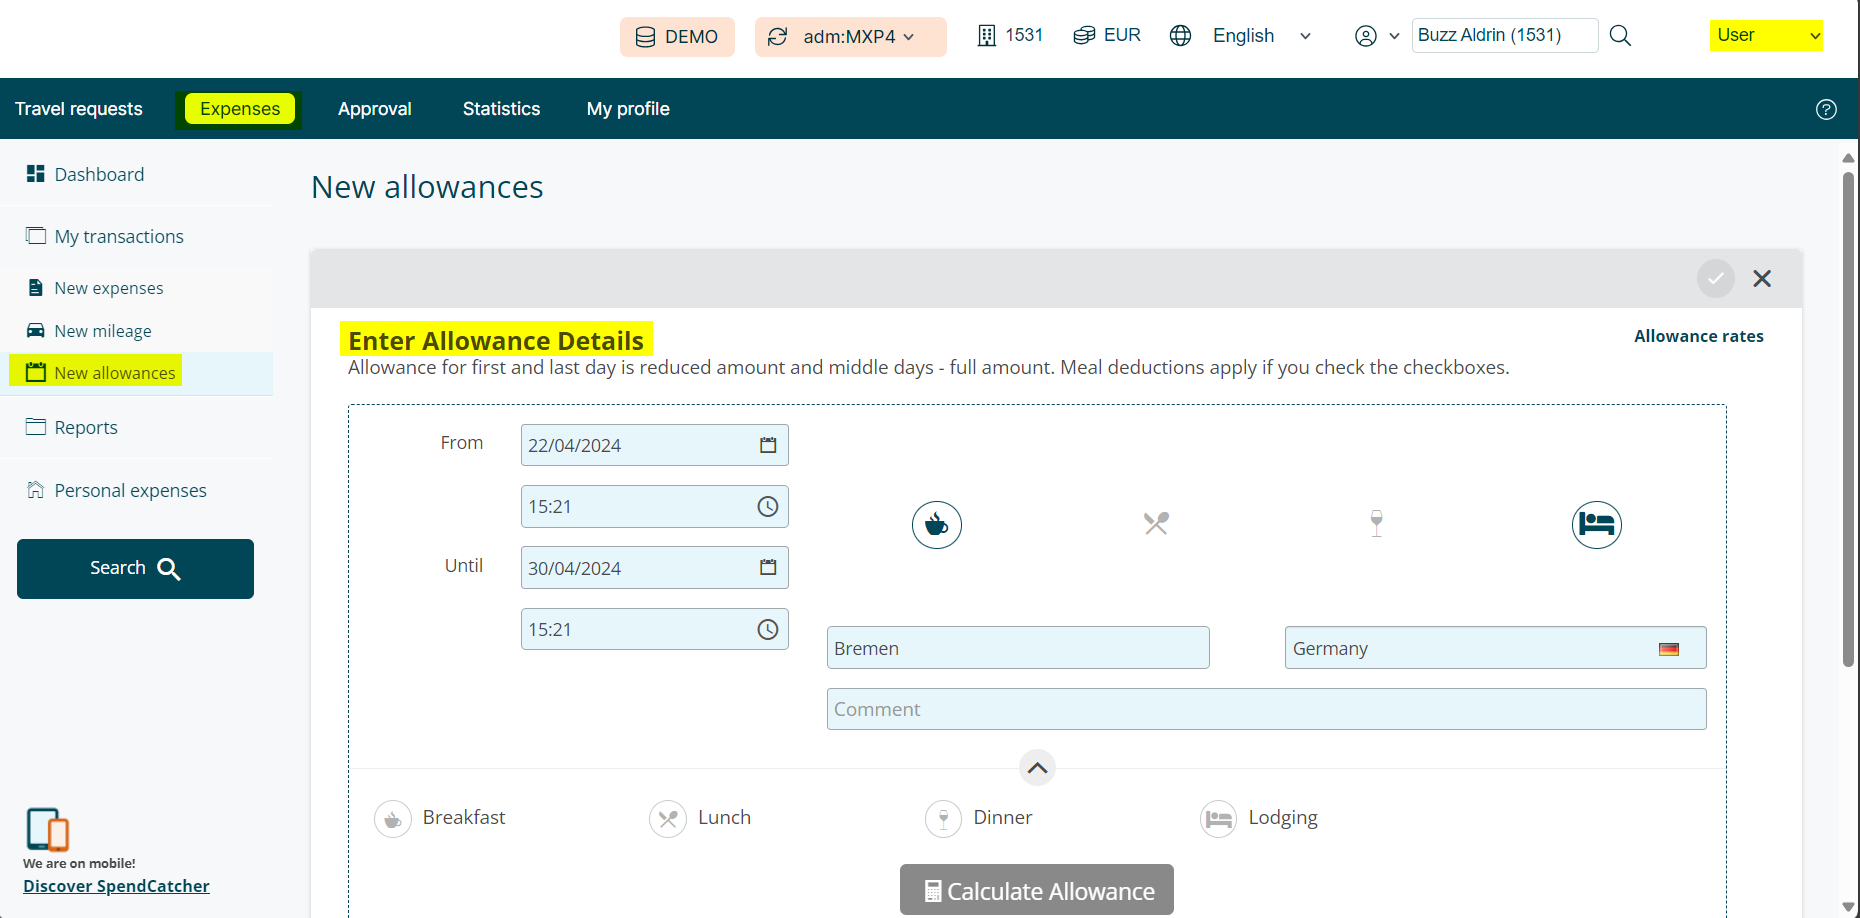The width and height of the screenshot is (1860, 918).
Task: Select New mileage in sidebar
Action: click(103, 331)
